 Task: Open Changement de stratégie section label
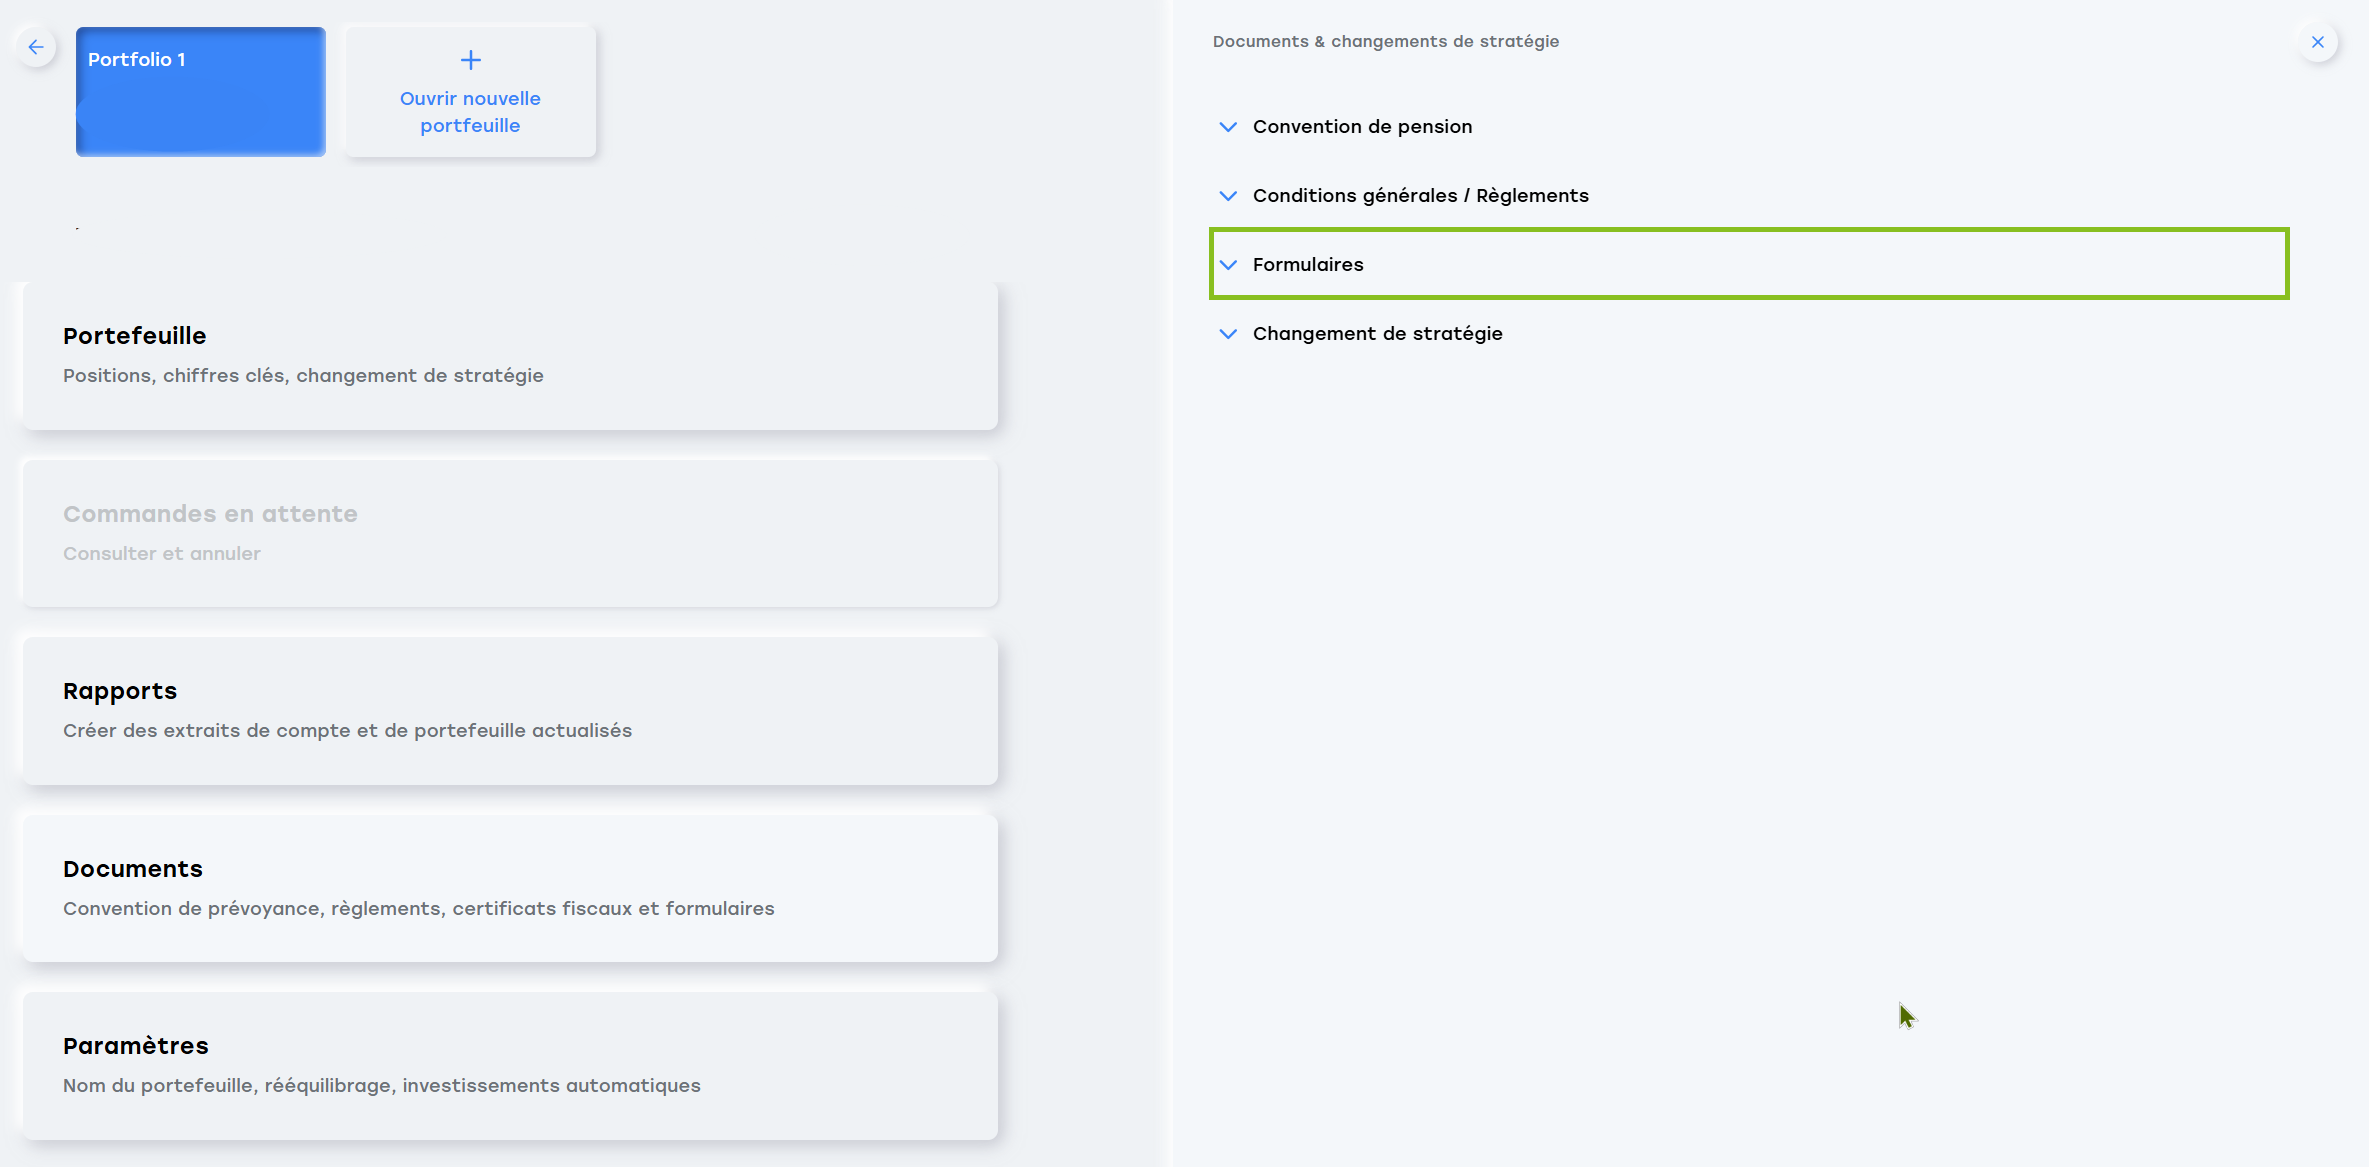click(x=1377, y=334)
